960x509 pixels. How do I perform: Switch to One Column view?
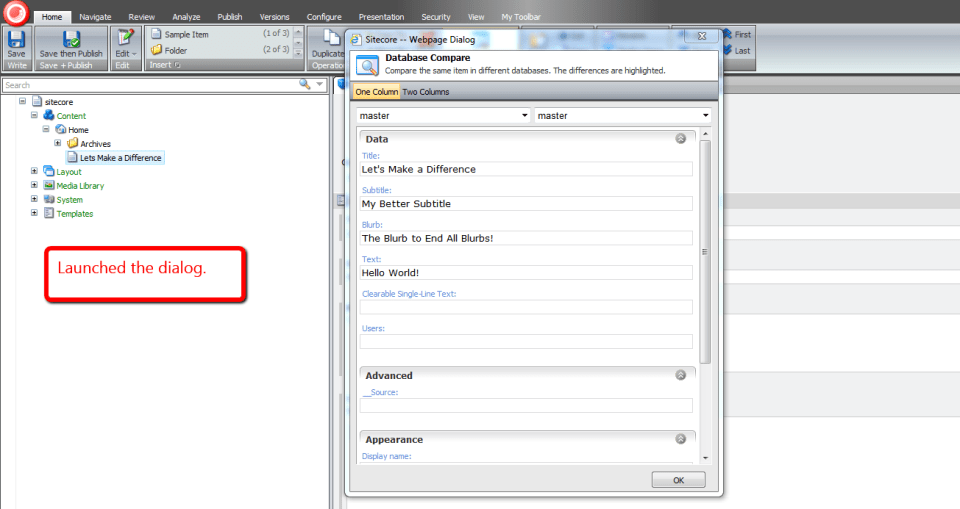pyautogui.click(x=377, y=92)
